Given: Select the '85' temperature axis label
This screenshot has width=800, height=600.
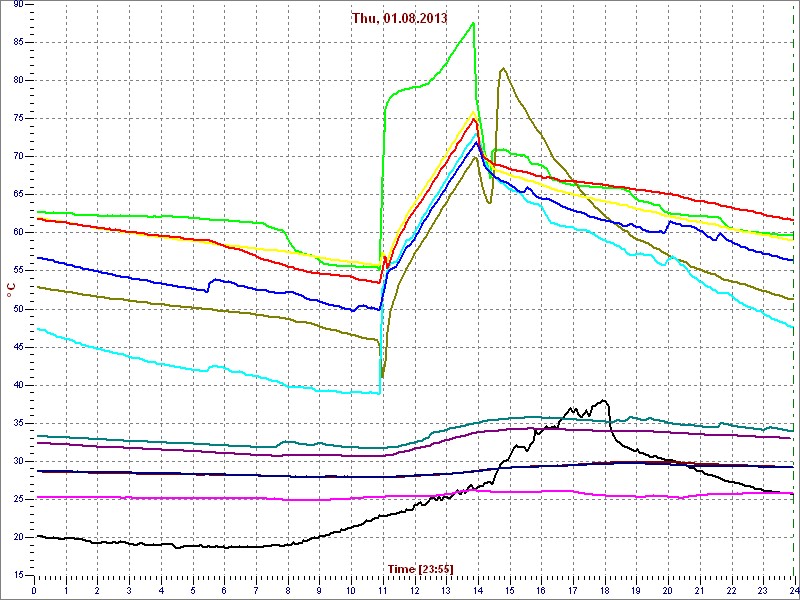Looking at the screenshot, I should [18, 42].
